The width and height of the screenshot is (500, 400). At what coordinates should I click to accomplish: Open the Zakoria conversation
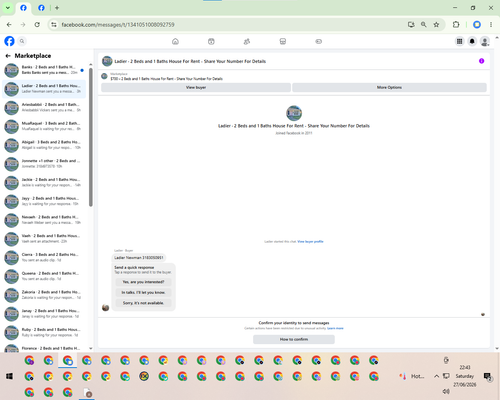(44, 295)
